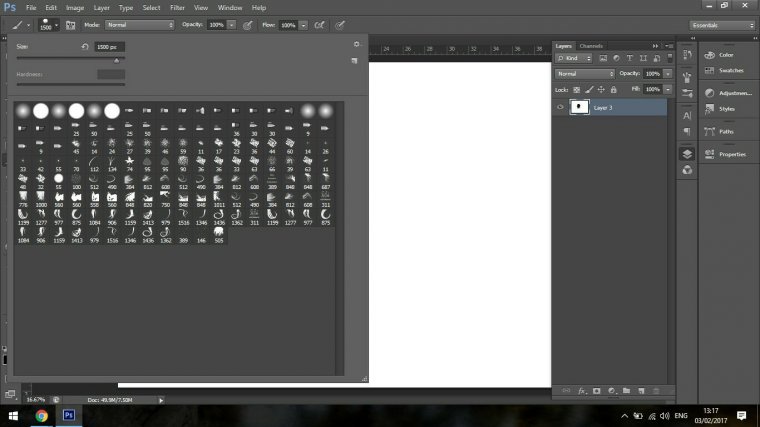The width and height of the screenshot is (760, 427).
Task: Click the brush Size value field
Action: 109,47
